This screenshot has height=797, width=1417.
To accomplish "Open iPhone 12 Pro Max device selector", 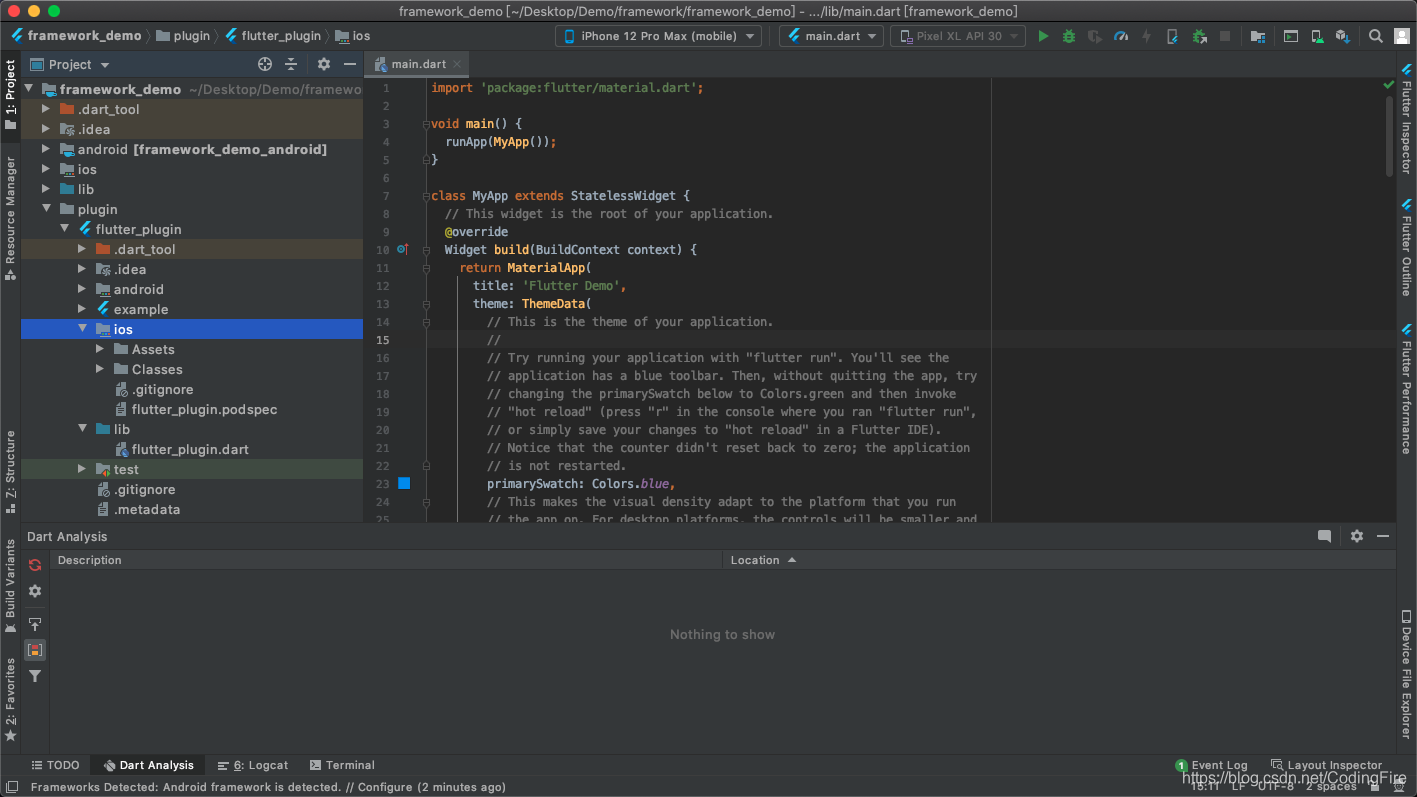I will coord(659,36).
